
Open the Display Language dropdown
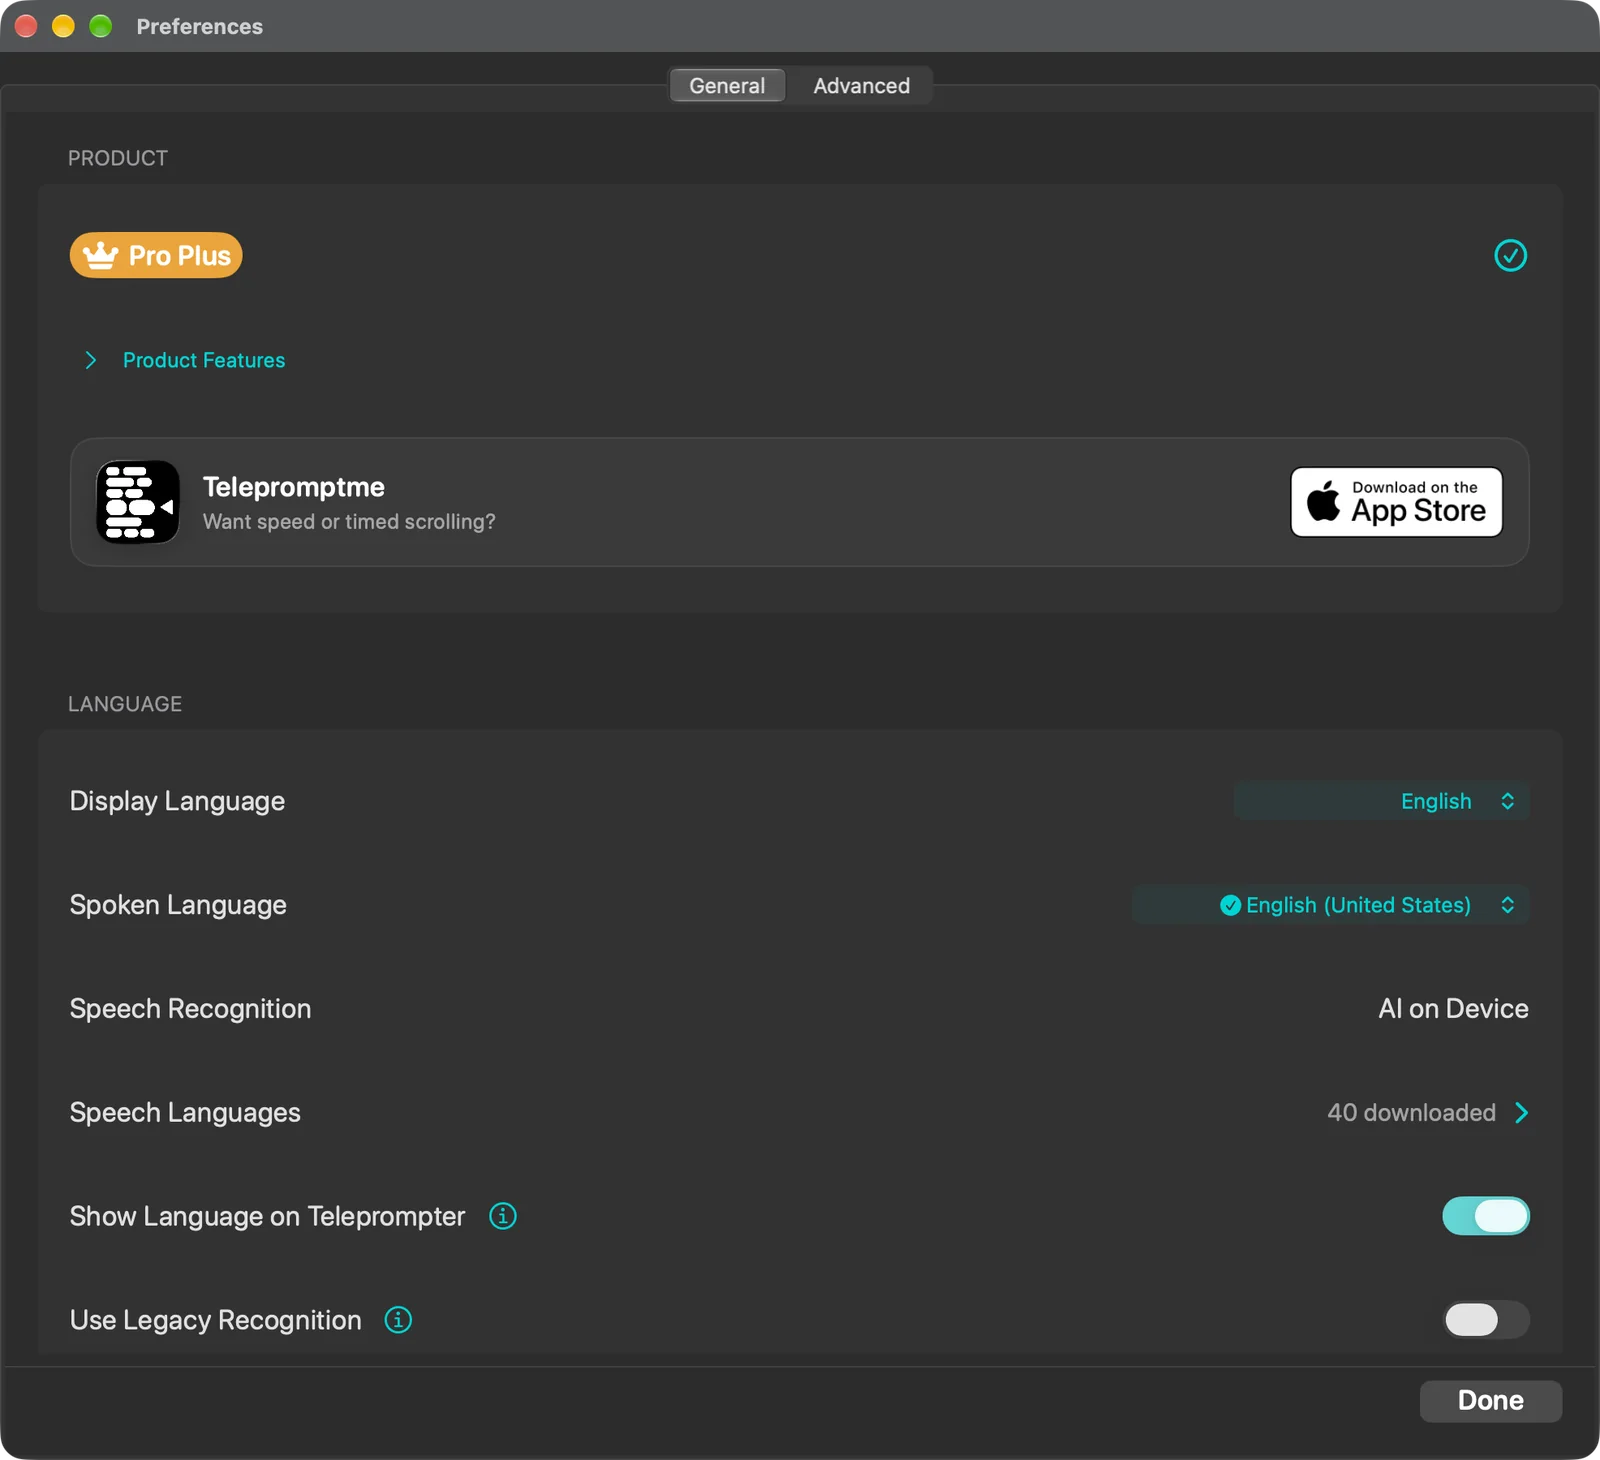point(1382,801)
